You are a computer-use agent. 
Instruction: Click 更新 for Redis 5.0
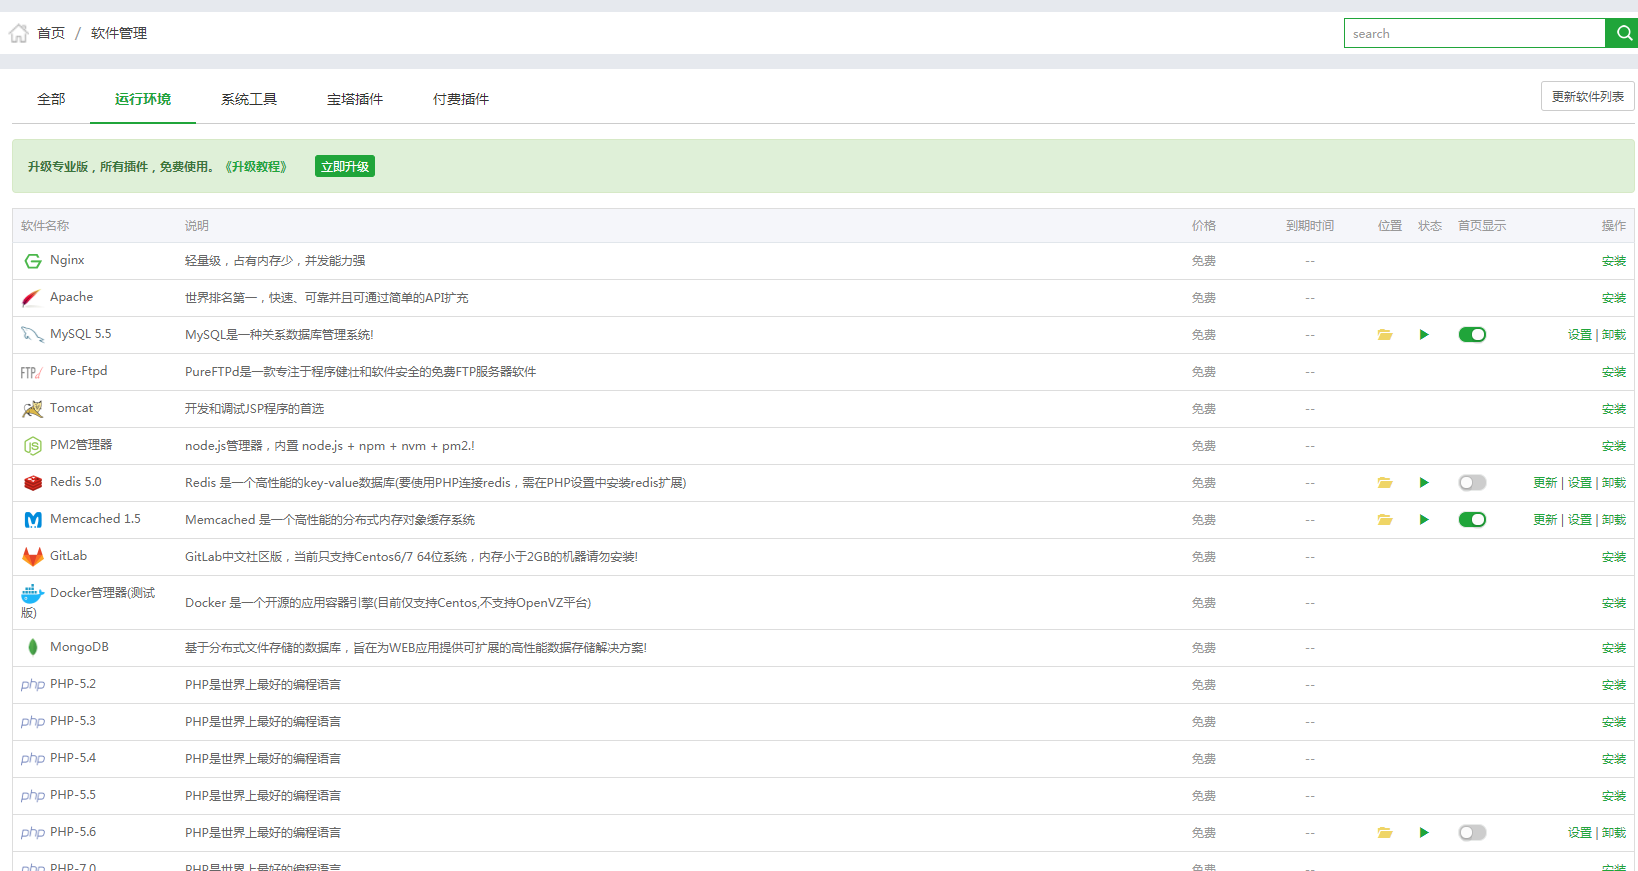[1545, 483]
